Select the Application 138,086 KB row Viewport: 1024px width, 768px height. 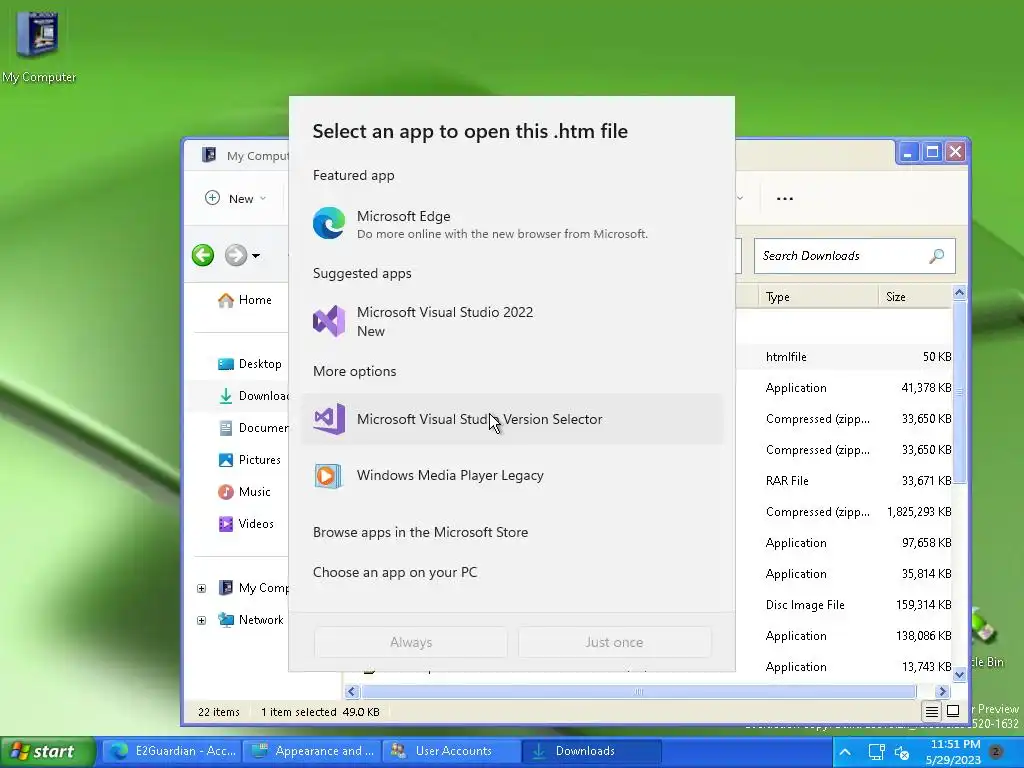[844, 636]
